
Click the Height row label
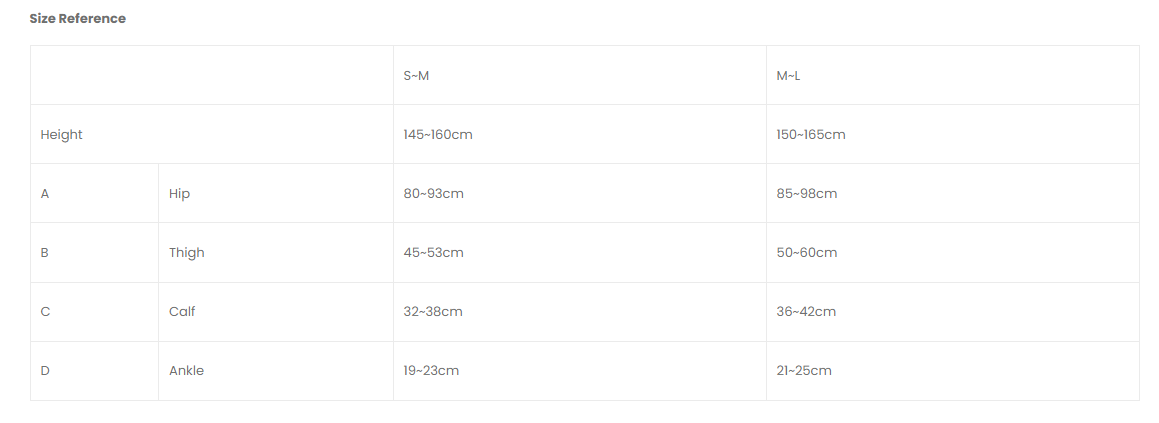[x=61, y=135]
